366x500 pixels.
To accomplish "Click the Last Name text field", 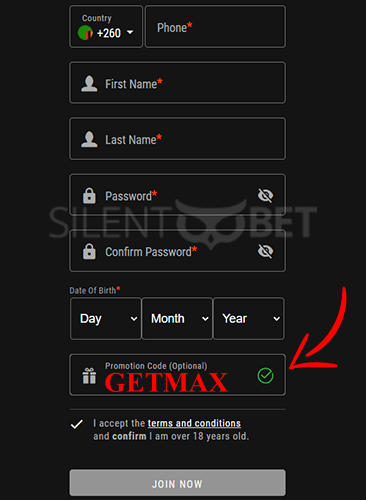I will [x=177, y=139].
